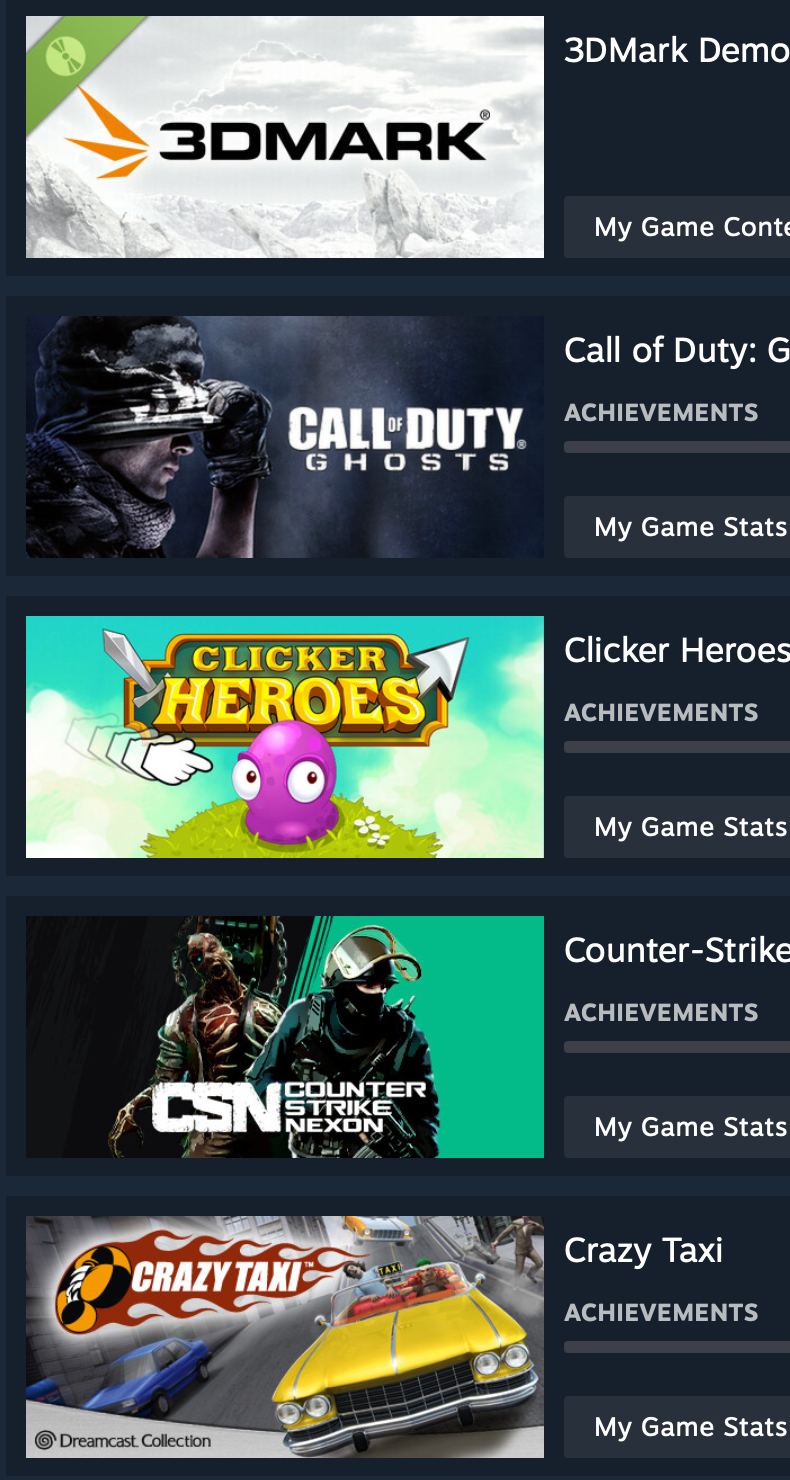Image resolution: width=790 pixels, height=1480 pixels.
Task: Click the Counter-Strike game title
Action: pyautogui.click(x=677, y=950)
